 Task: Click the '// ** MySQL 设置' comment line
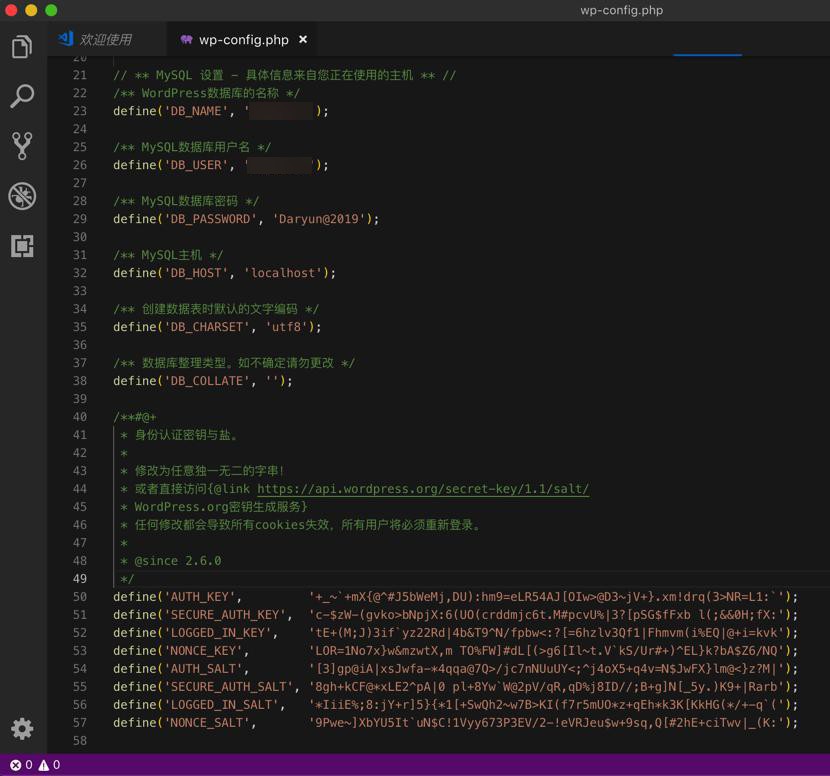(284, 75)
